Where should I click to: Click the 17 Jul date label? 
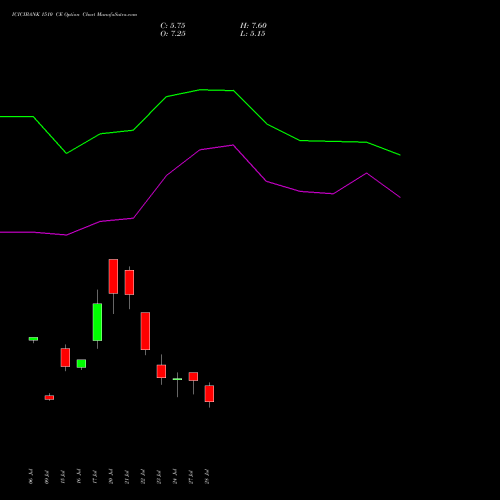95,476
